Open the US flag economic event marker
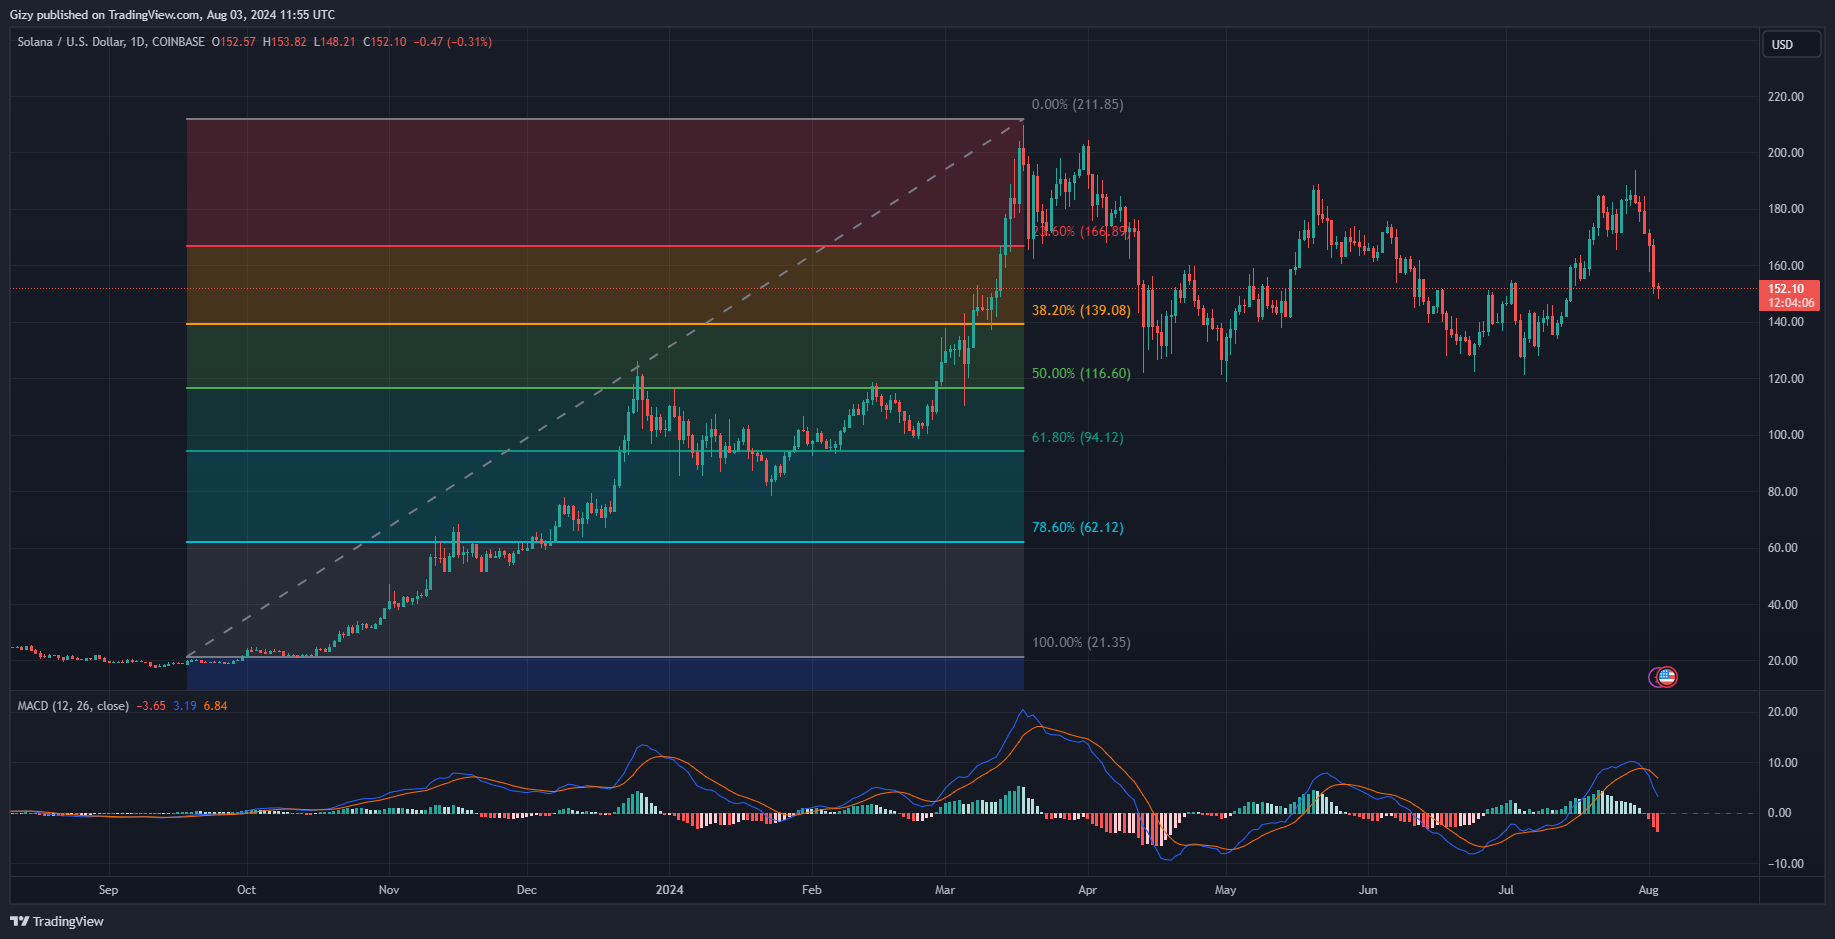 click(1666, 677)
